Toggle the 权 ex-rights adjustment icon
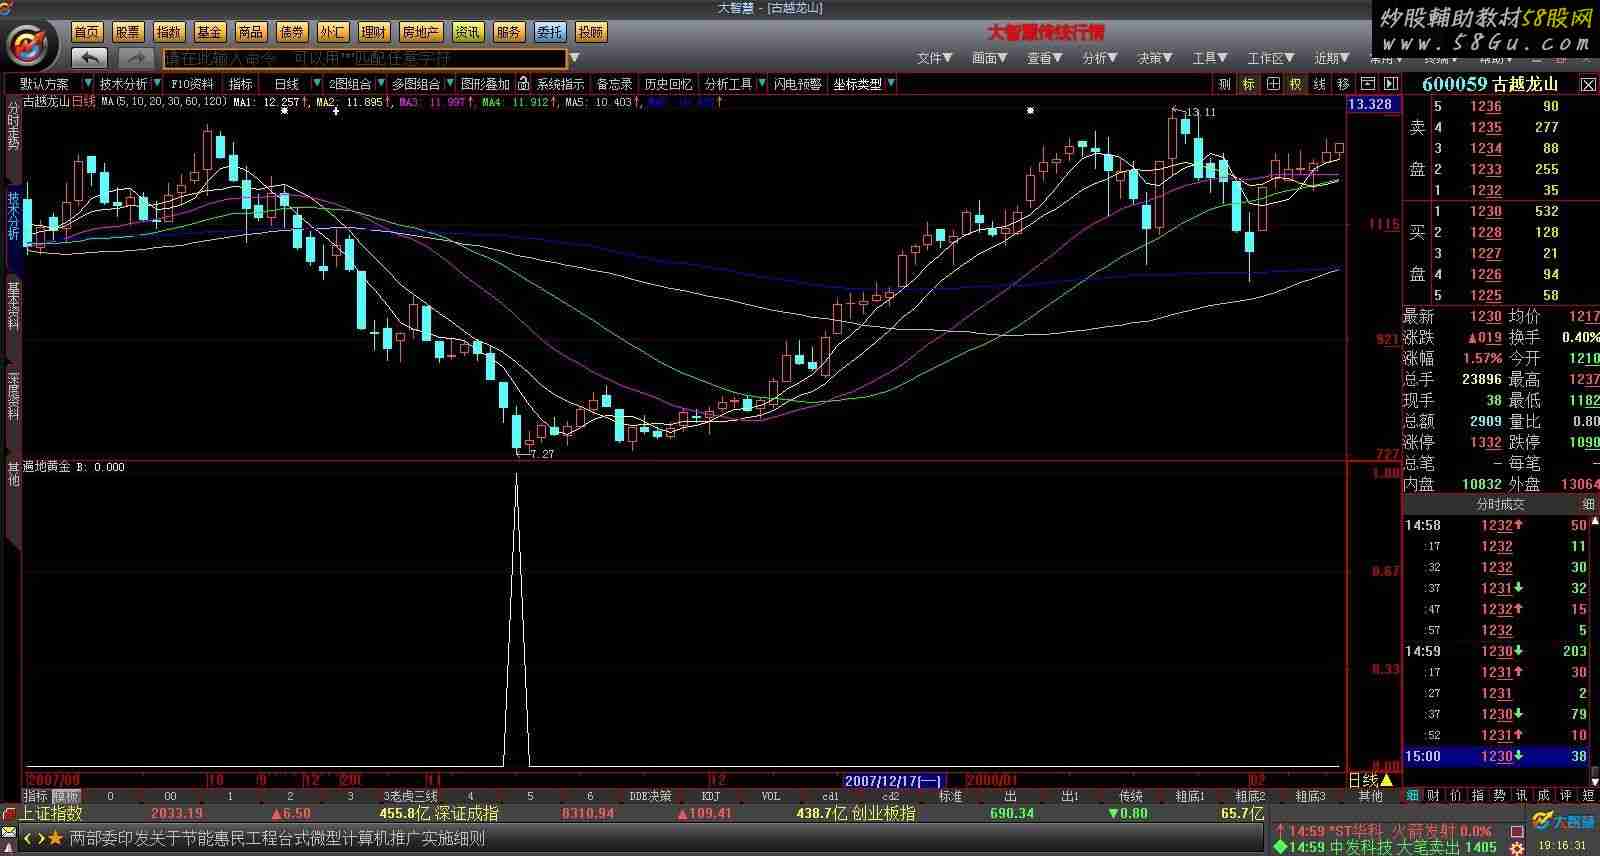 click(x=1296, y=84)
